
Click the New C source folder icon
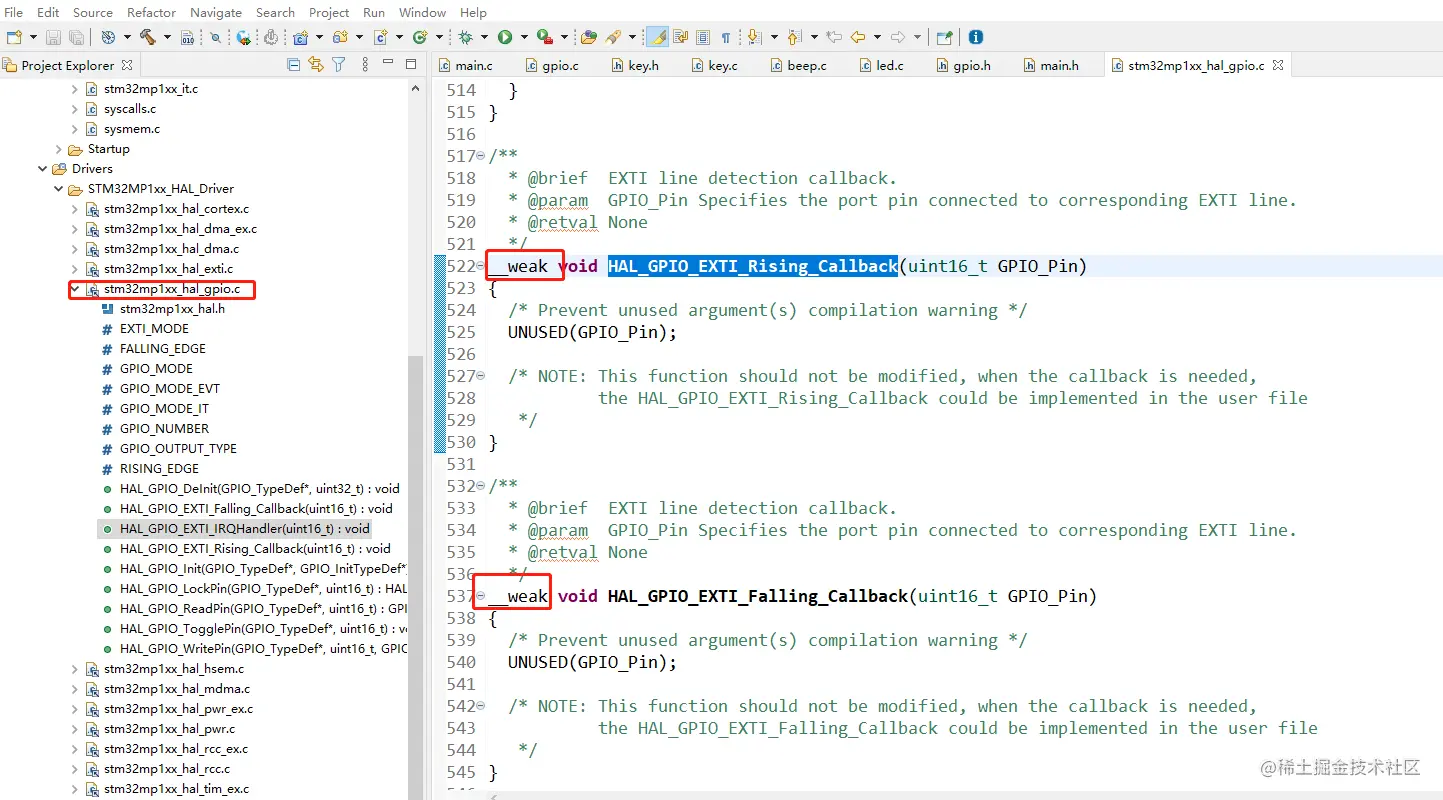click(340, 37)
